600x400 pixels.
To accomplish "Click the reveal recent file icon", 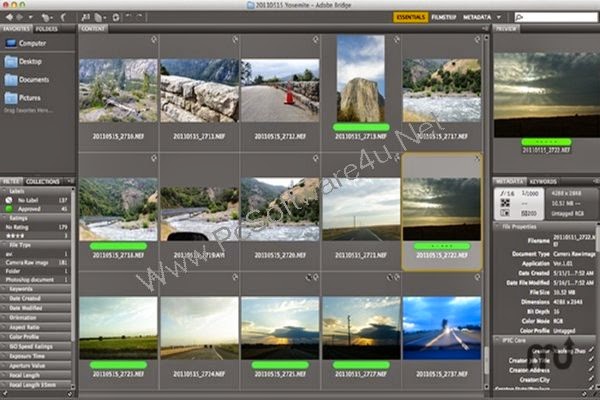I will tap(46, 17).
